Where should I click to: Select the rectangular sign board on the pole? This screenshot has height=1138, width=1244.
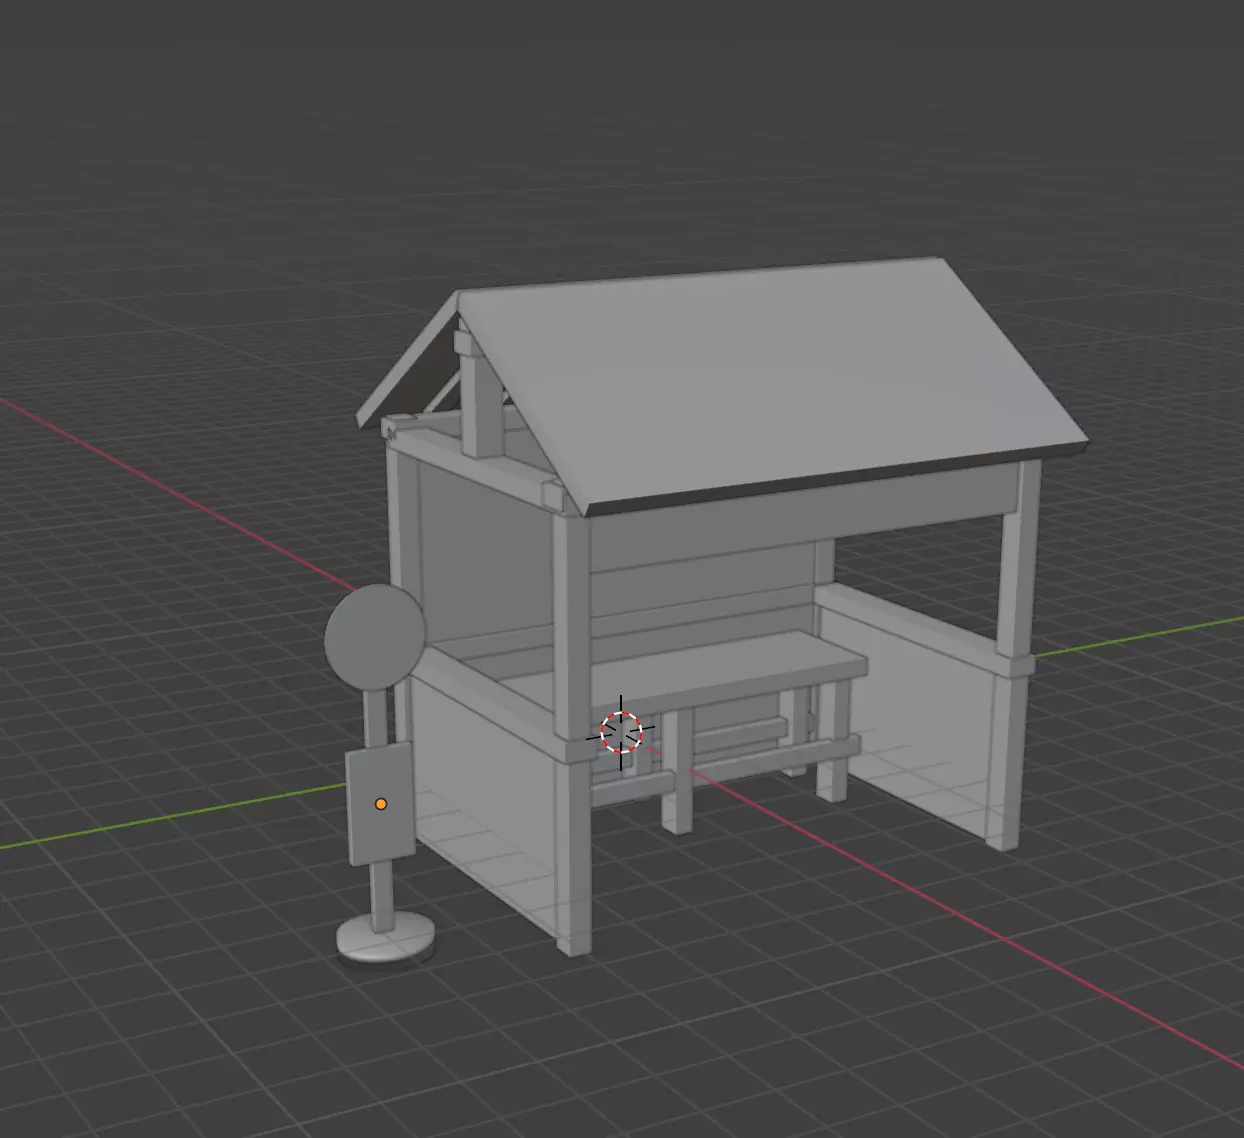380,803
